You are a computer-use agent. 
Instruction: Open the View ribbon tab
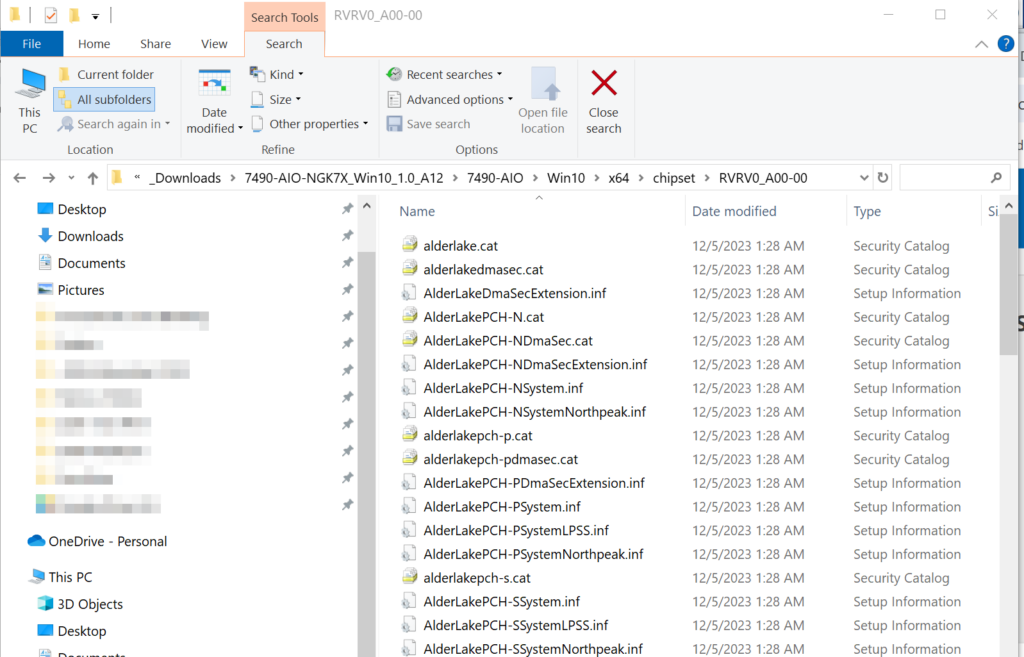pos(214,44)
